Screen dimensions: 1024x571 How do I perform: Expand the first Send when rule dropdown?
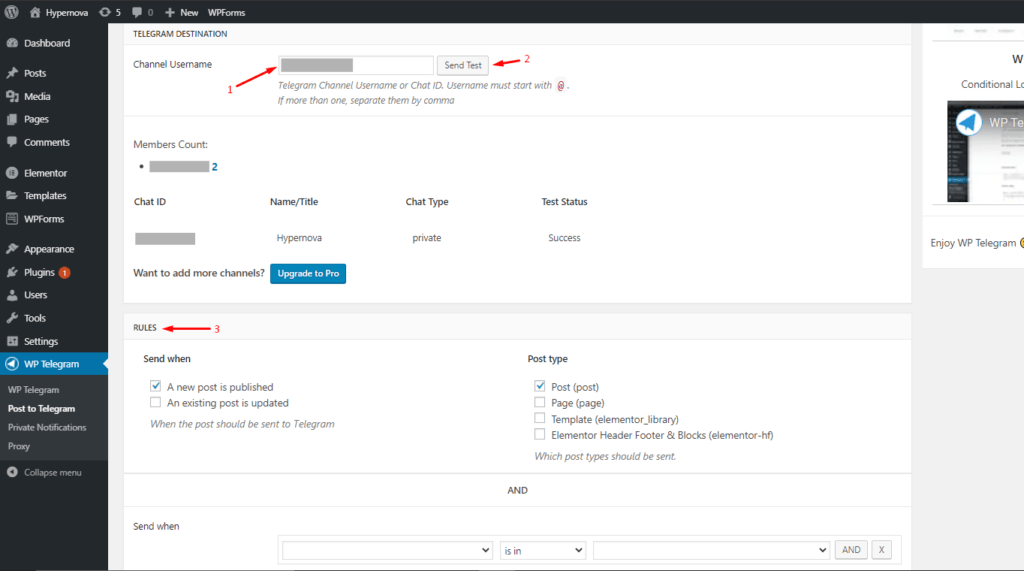(x=387, y=550)
